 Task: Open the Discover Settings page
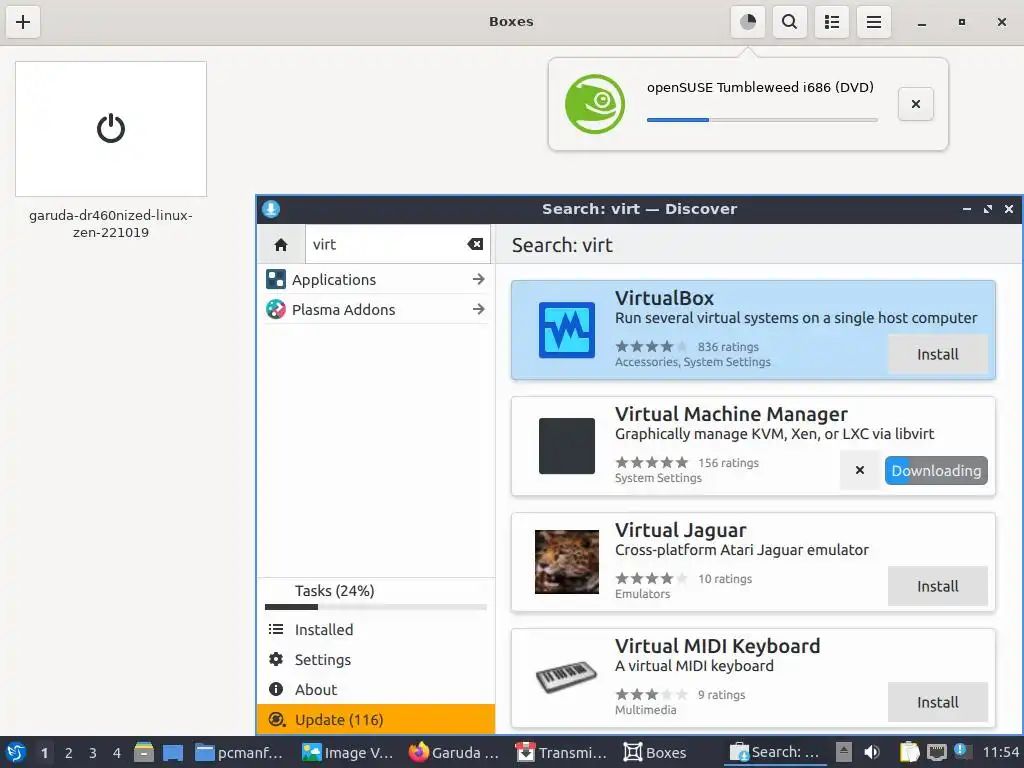[376, 660]
